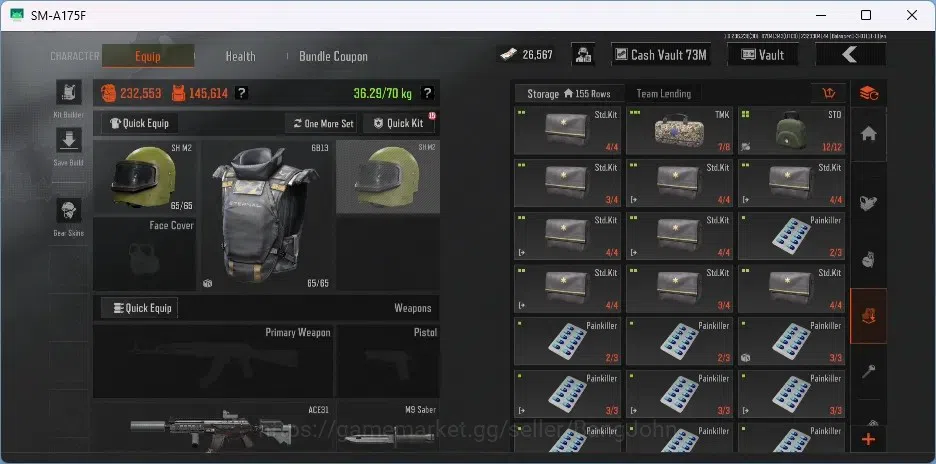The height and width of the screenshot is (464, 936).
Task: Select the key category icon in sidebar
Action: pyautogui.click(x=869, y=371)
